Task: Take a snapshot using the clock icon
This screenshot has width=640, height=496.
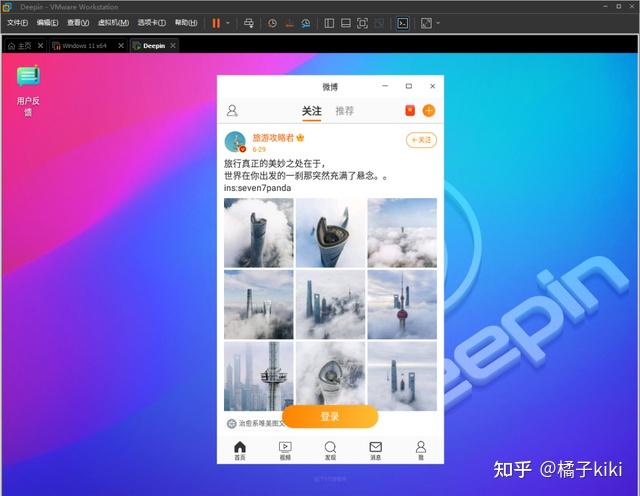Action: (x=272, y=23)
